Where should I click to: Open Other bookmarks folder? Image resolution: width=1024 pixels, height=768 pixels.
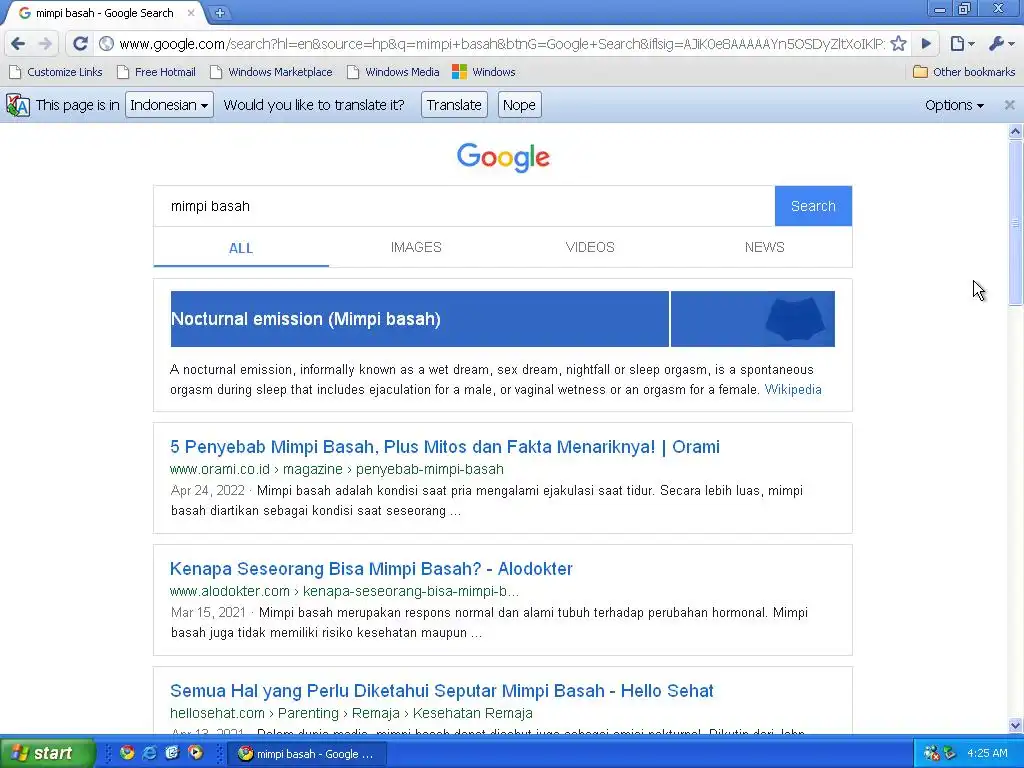coord(964,72)
